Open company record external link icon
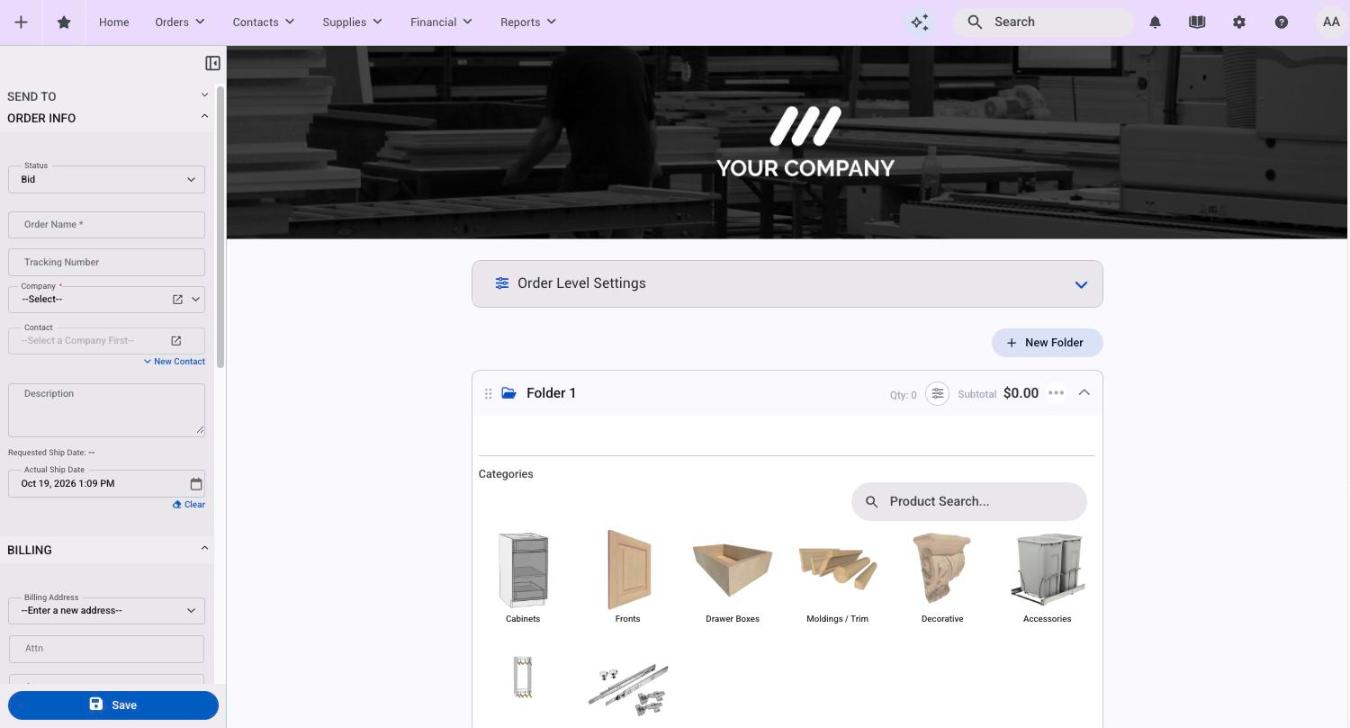This screenshot has height=728, width=1350. [178, 299]
